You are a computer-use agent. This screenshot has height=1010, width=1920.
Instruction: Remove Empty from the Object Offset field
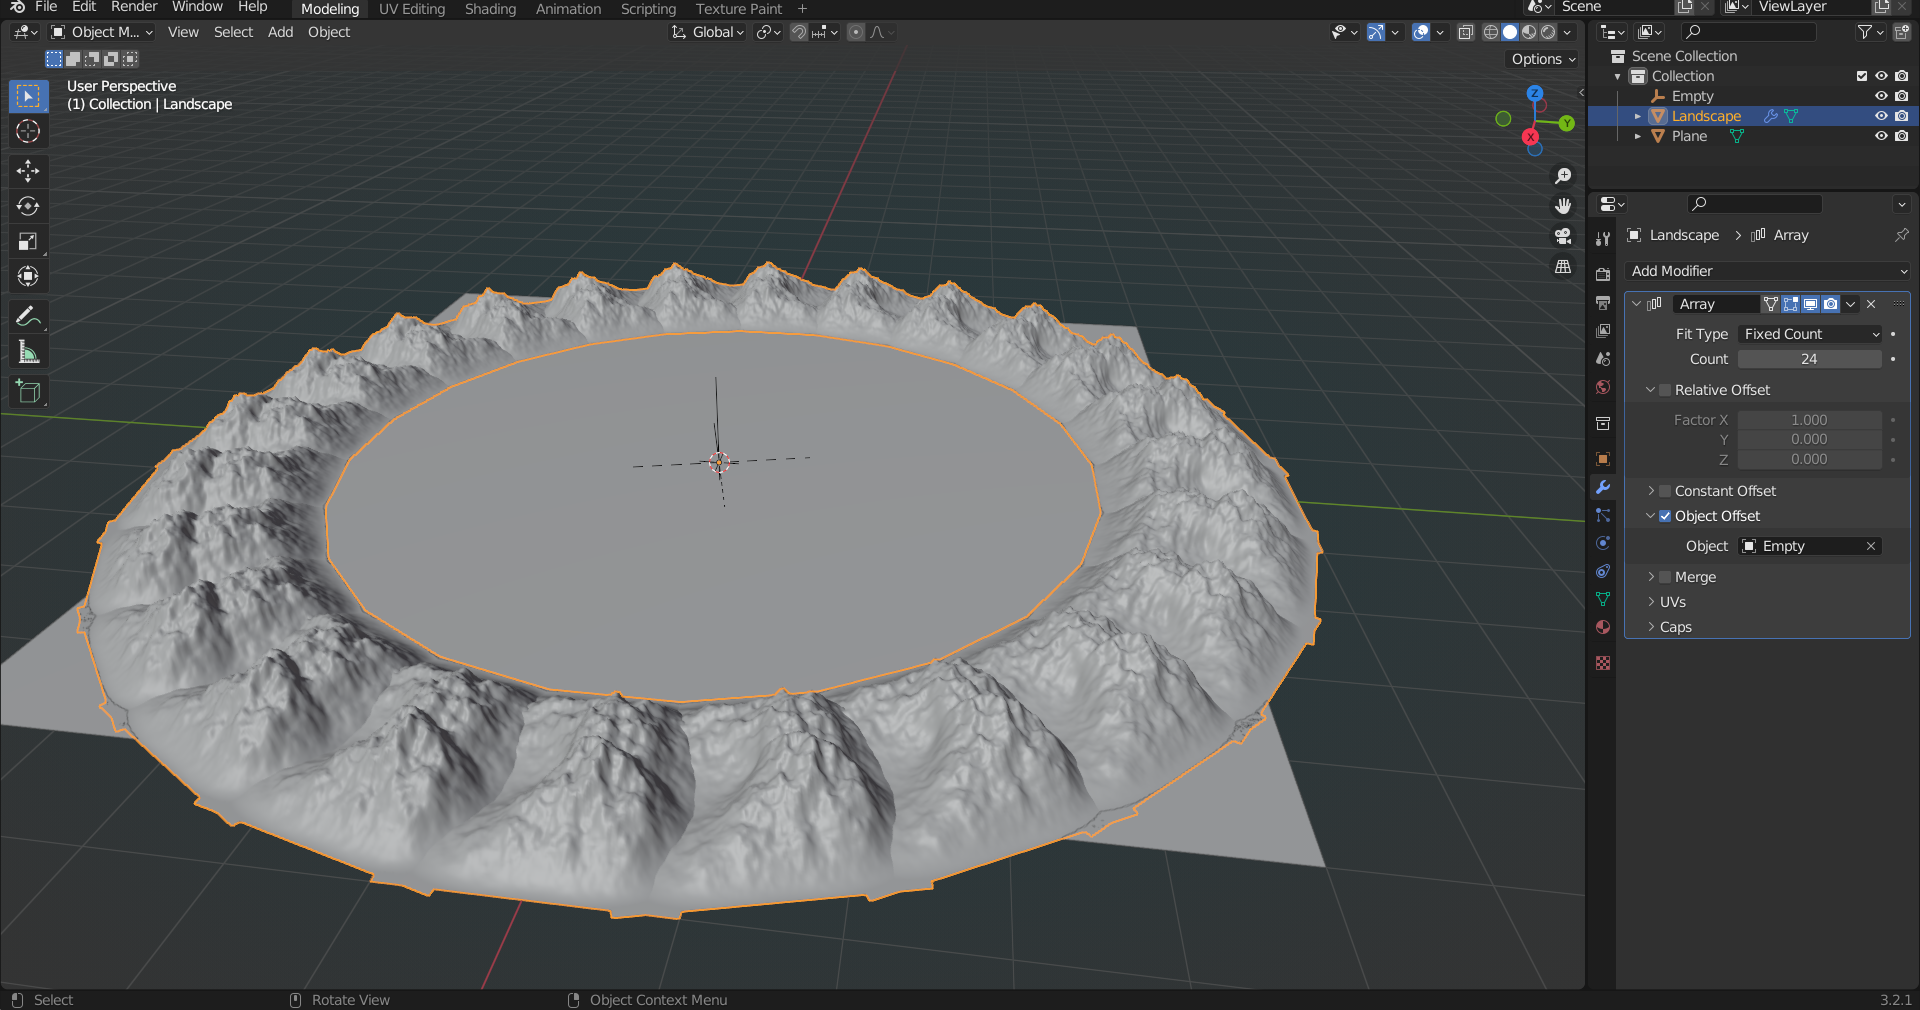1869,546
